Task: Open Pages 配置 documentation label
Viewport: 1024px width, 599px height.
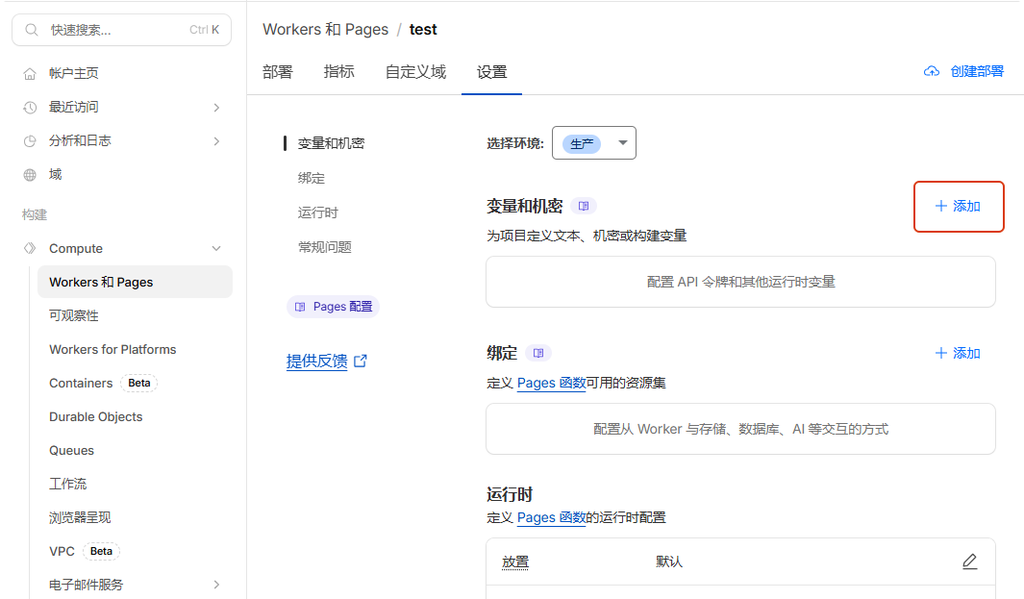Action: [x=343, y=307]
